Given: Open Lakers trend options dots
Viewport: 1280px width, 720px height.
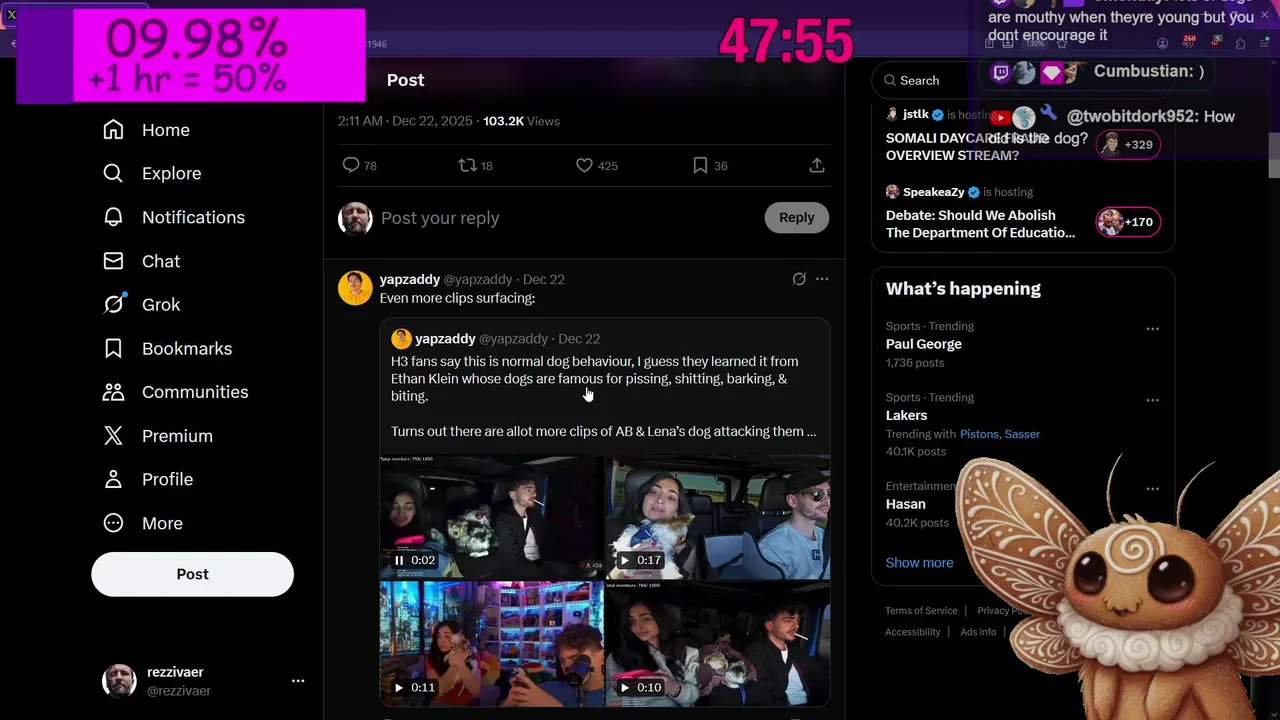Looking at the screenshot, I should (1152, 400).
